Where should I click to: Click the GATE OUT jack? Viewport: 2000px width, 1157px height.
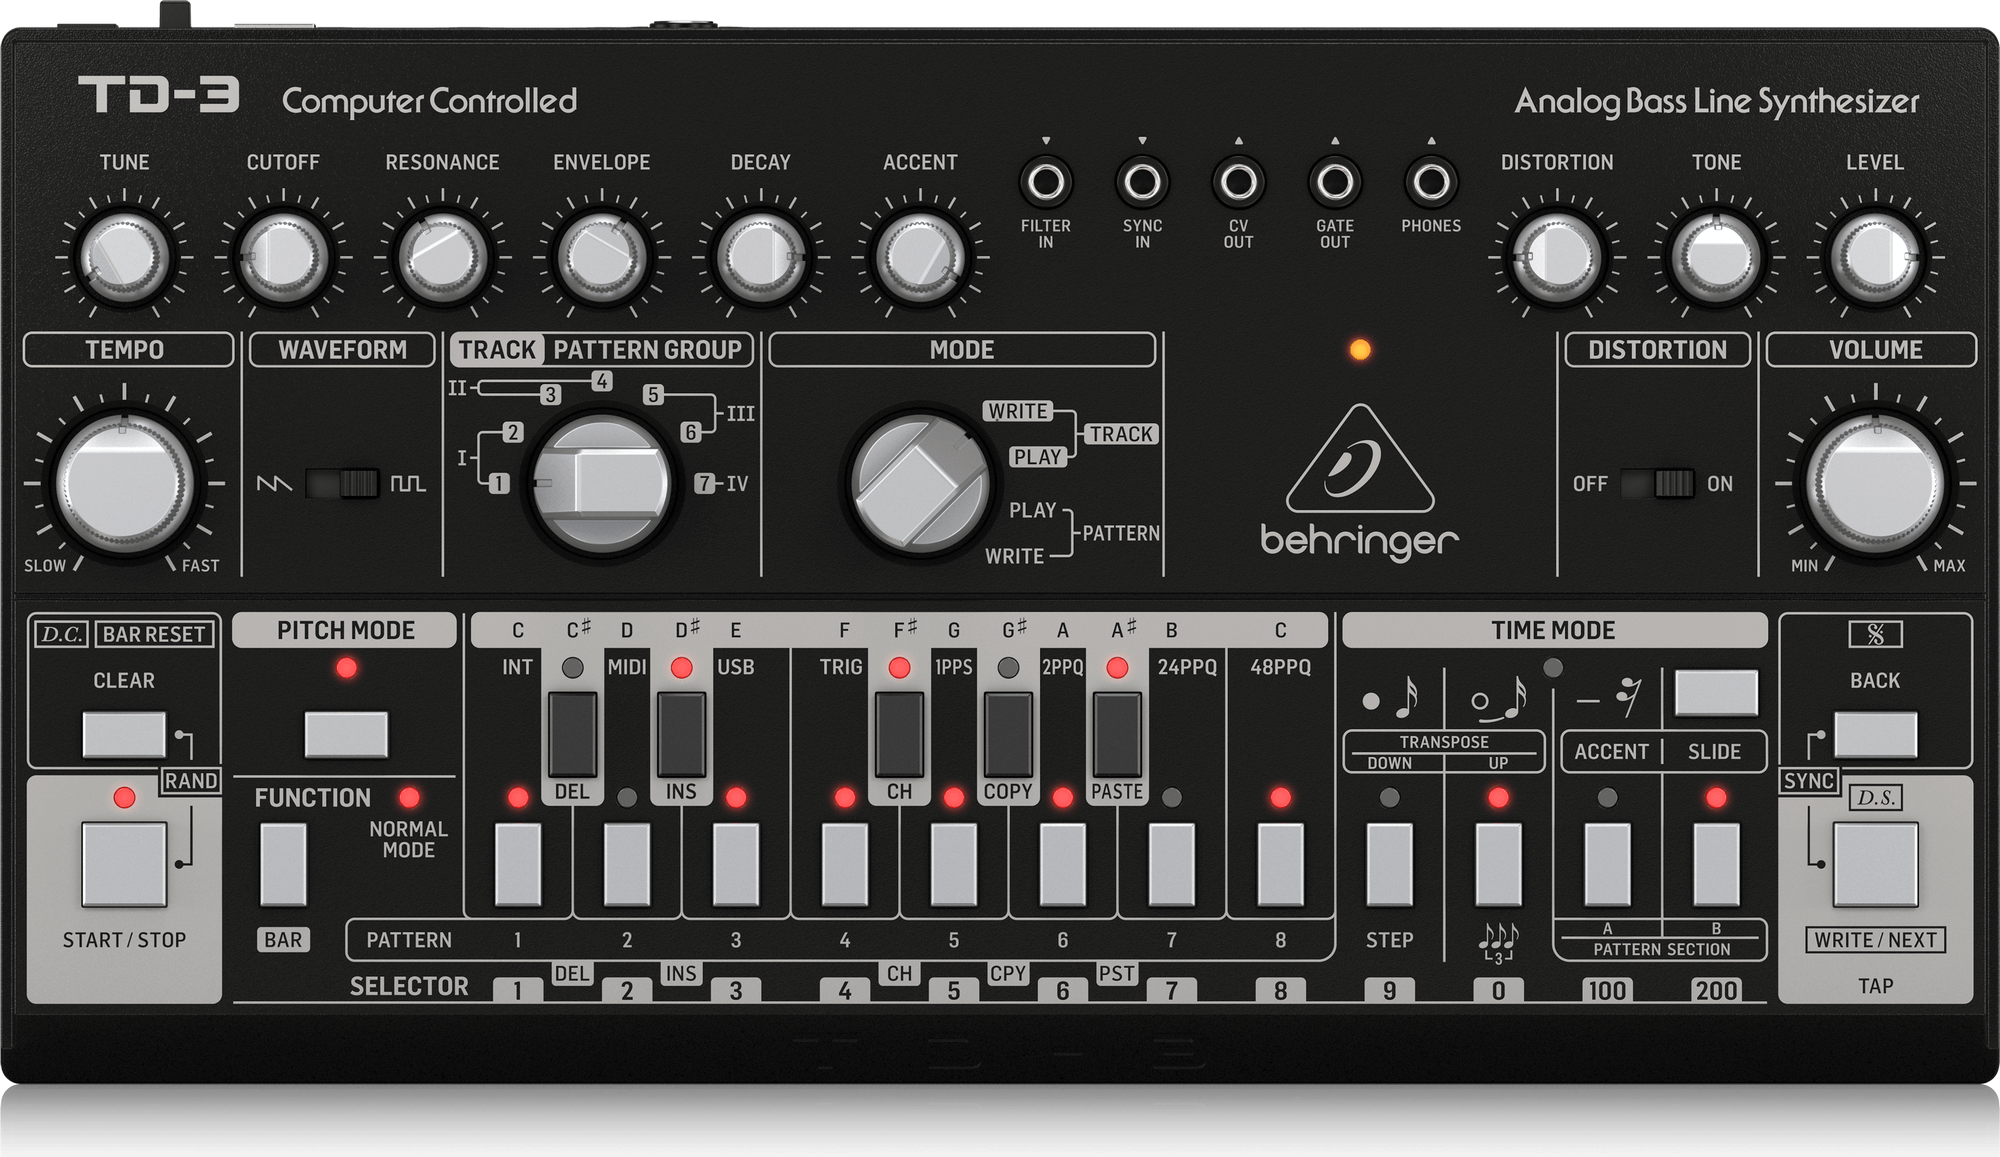(1335, 182)
